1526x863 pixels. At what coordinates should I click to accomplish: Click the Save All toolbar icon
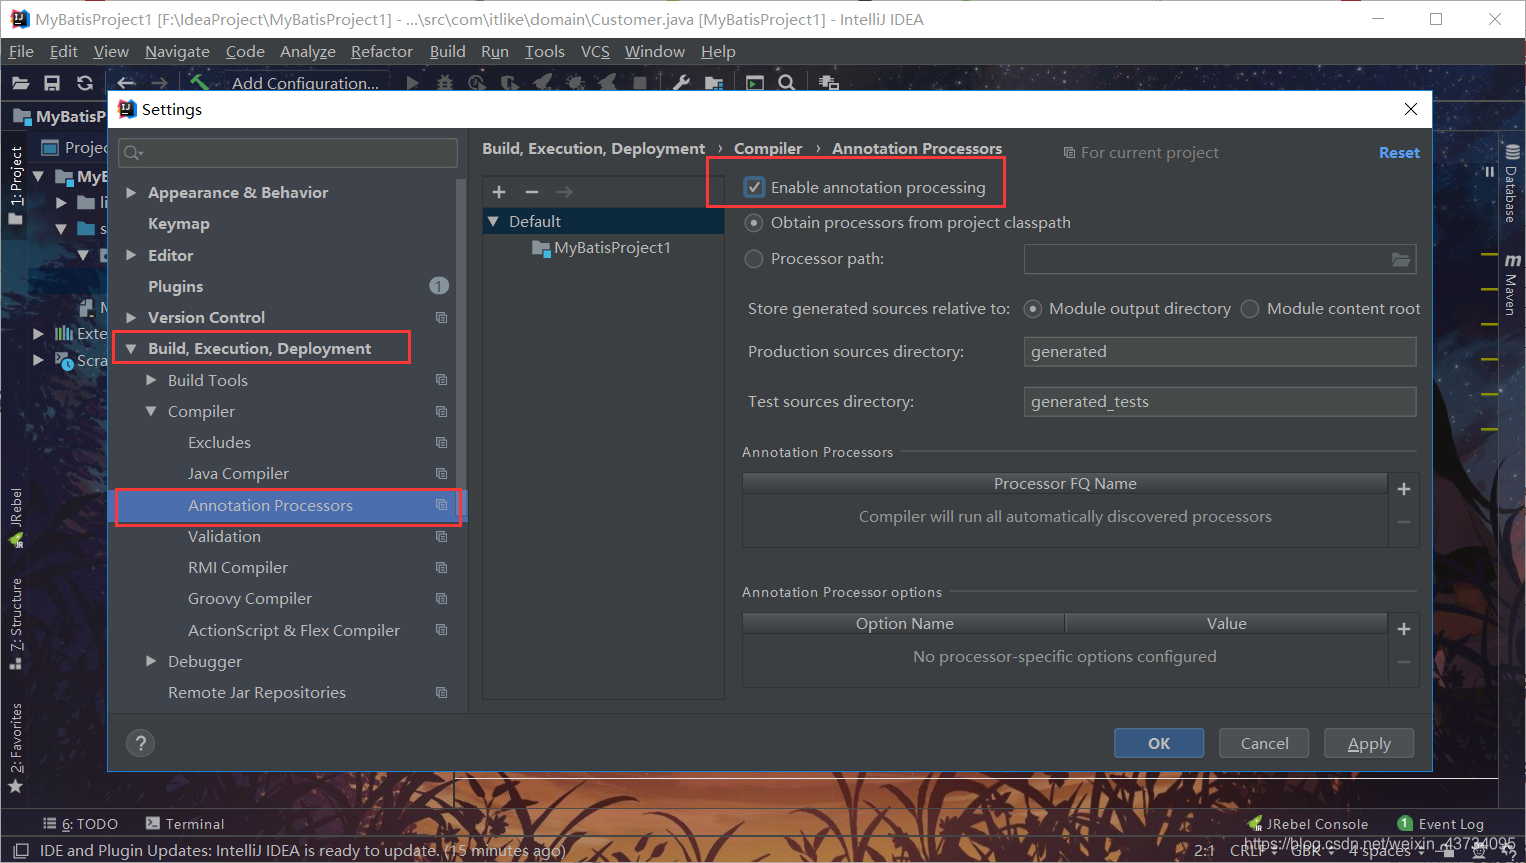click(52, 83)
